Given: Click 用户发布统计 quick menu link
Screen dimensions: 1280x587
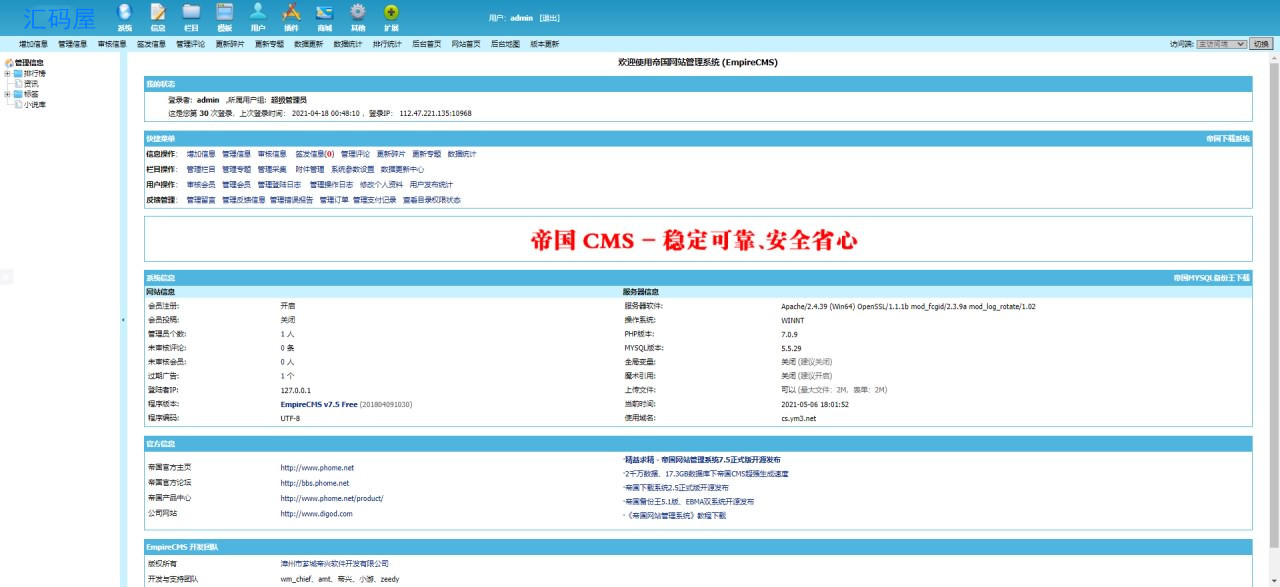Looking at the screenshot, I should 431,184.
